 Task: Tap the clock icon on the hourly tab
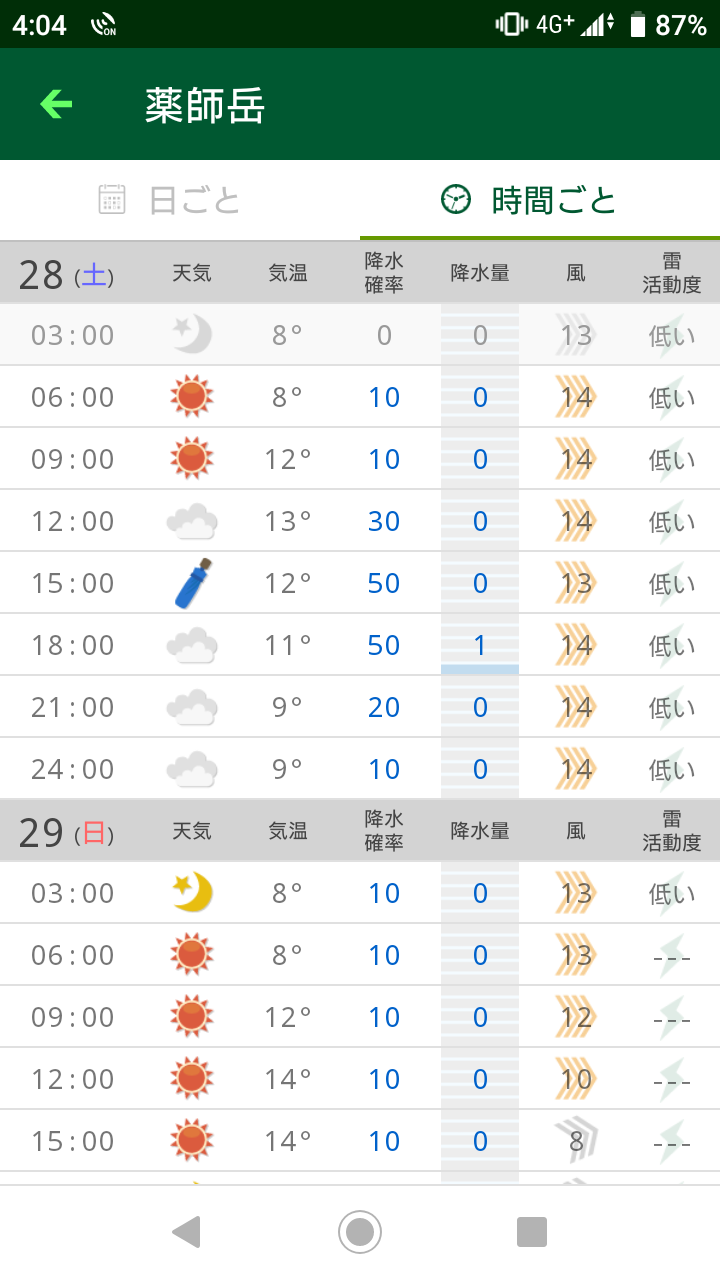coord(455,200)
